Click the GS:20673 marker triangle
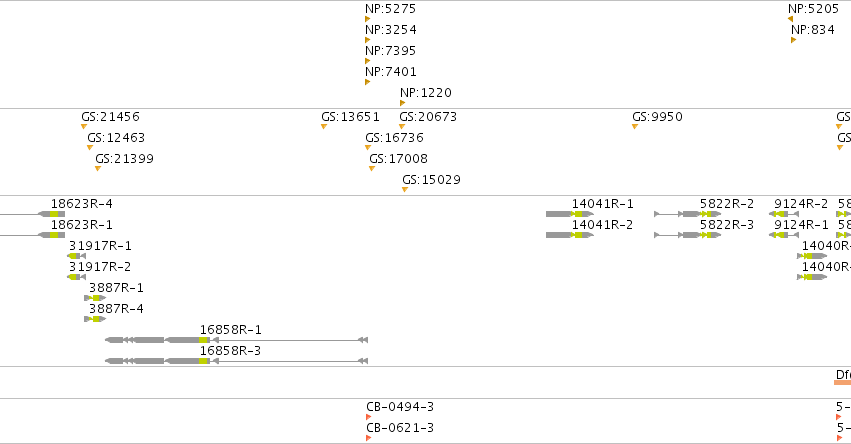This screenshot has width=851, height=444. click(402, 127)
